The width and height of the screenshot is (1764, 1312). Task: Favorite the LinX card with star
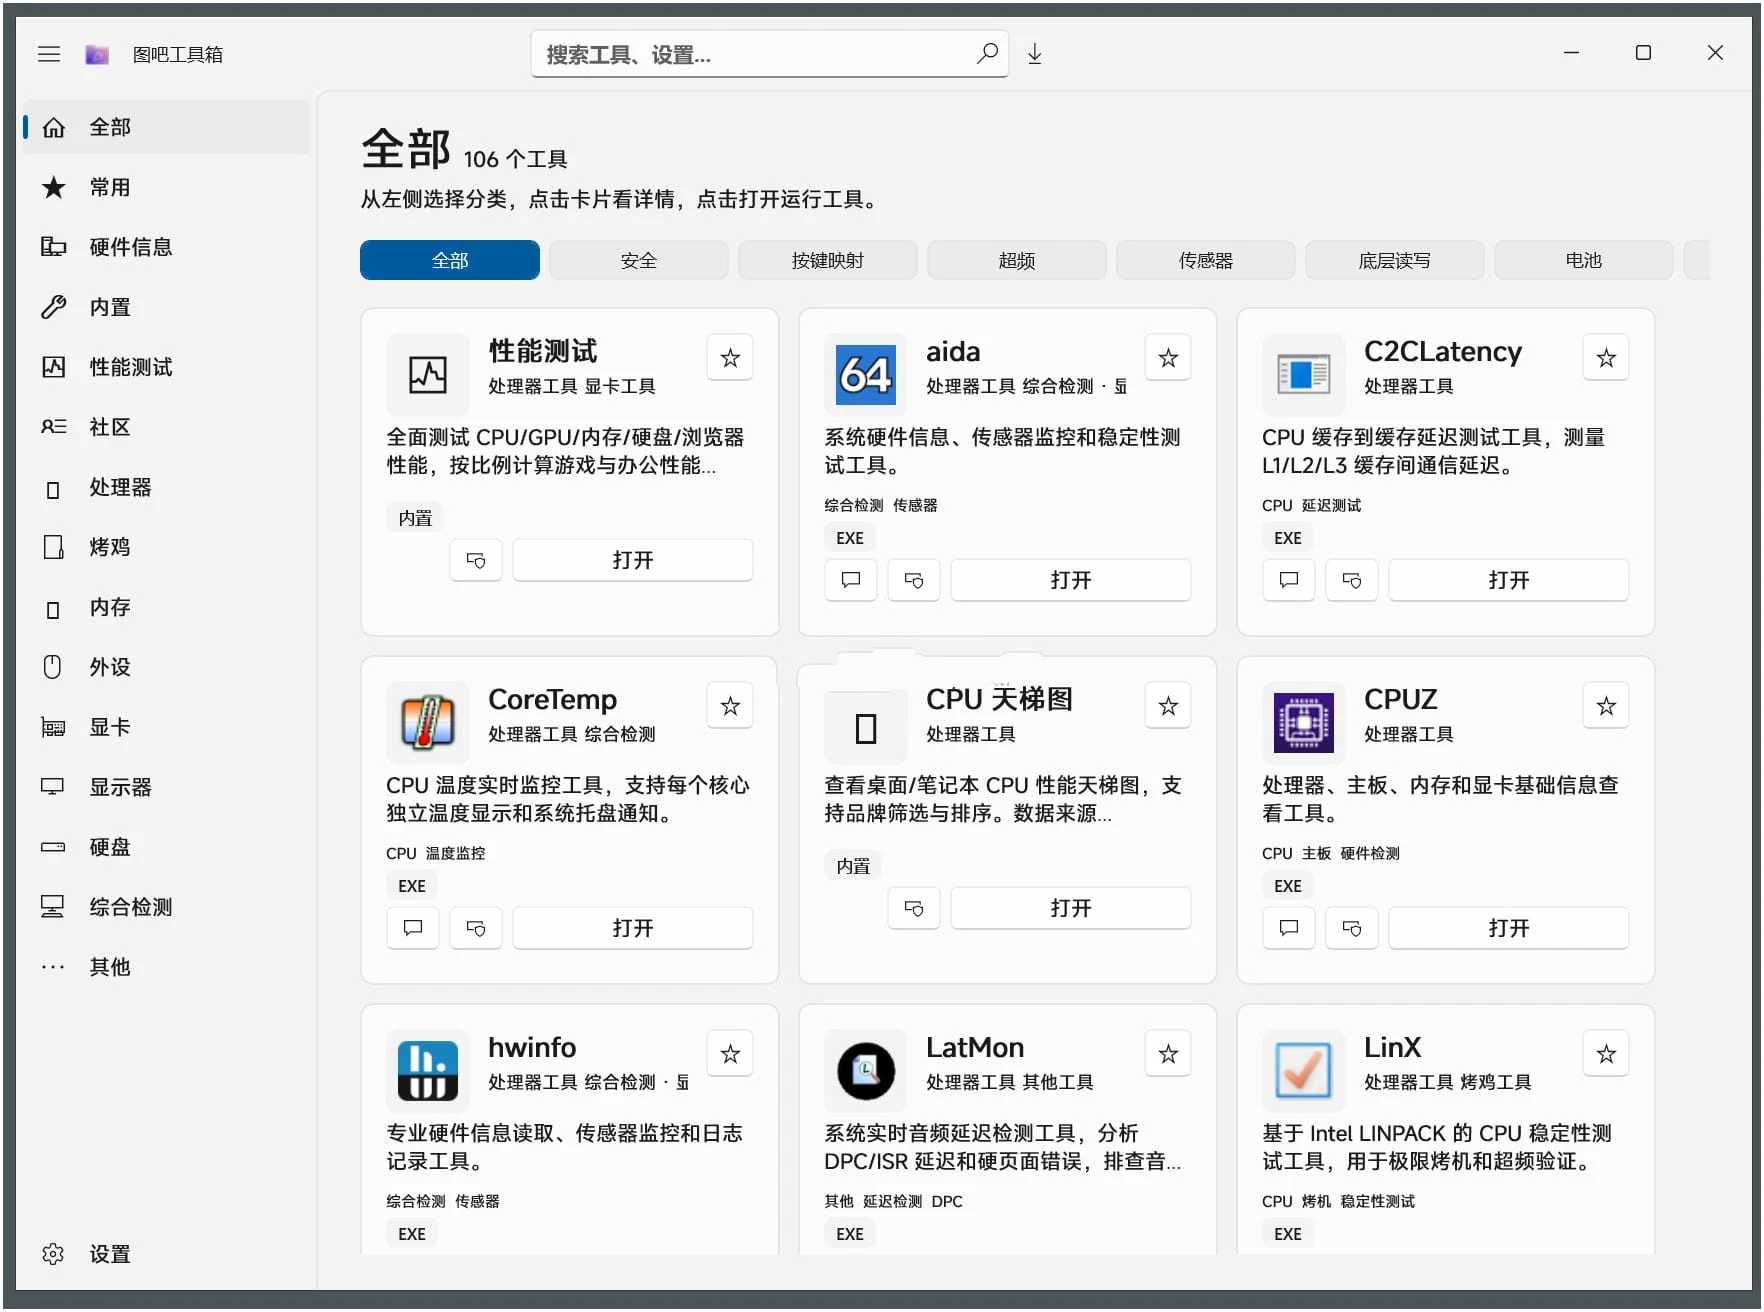(x=1606, y=1054)
